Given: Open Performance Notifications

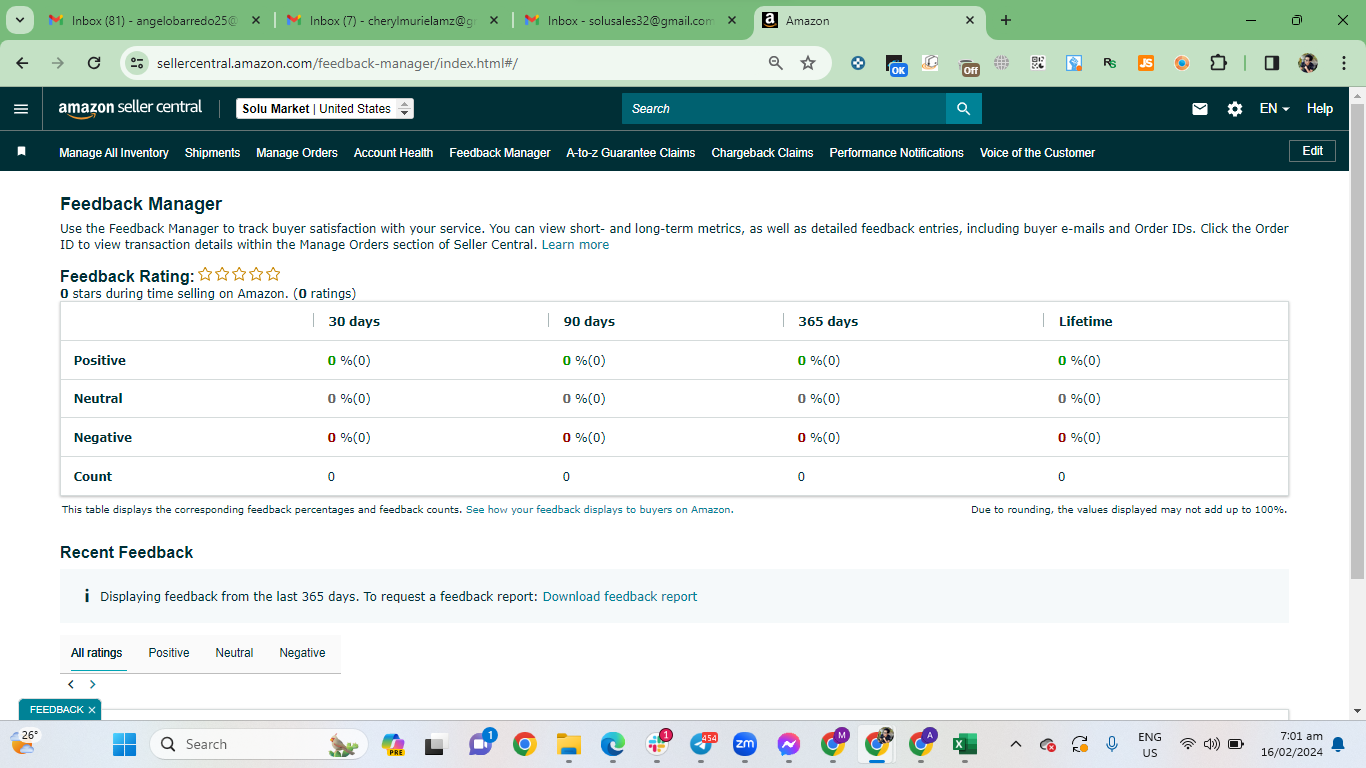Looking at the screenshot, I should [x=897, y=153].
